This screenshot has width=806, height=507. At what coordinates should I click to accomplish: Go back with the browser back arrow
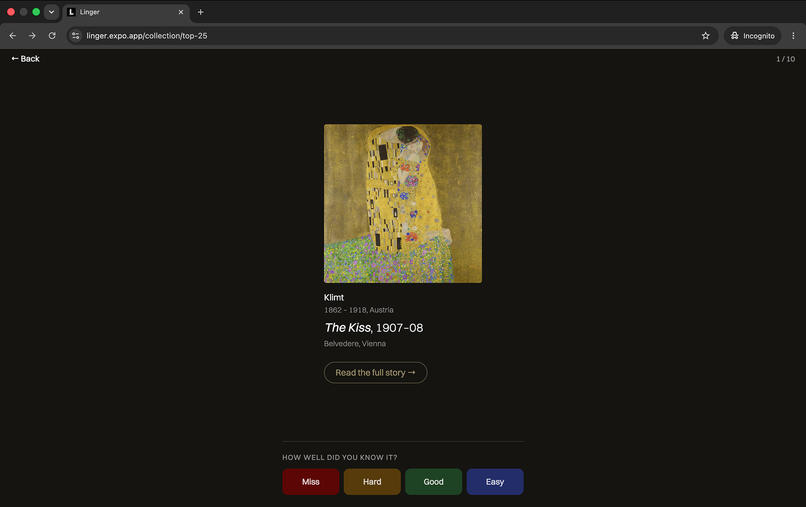point(13,35)
